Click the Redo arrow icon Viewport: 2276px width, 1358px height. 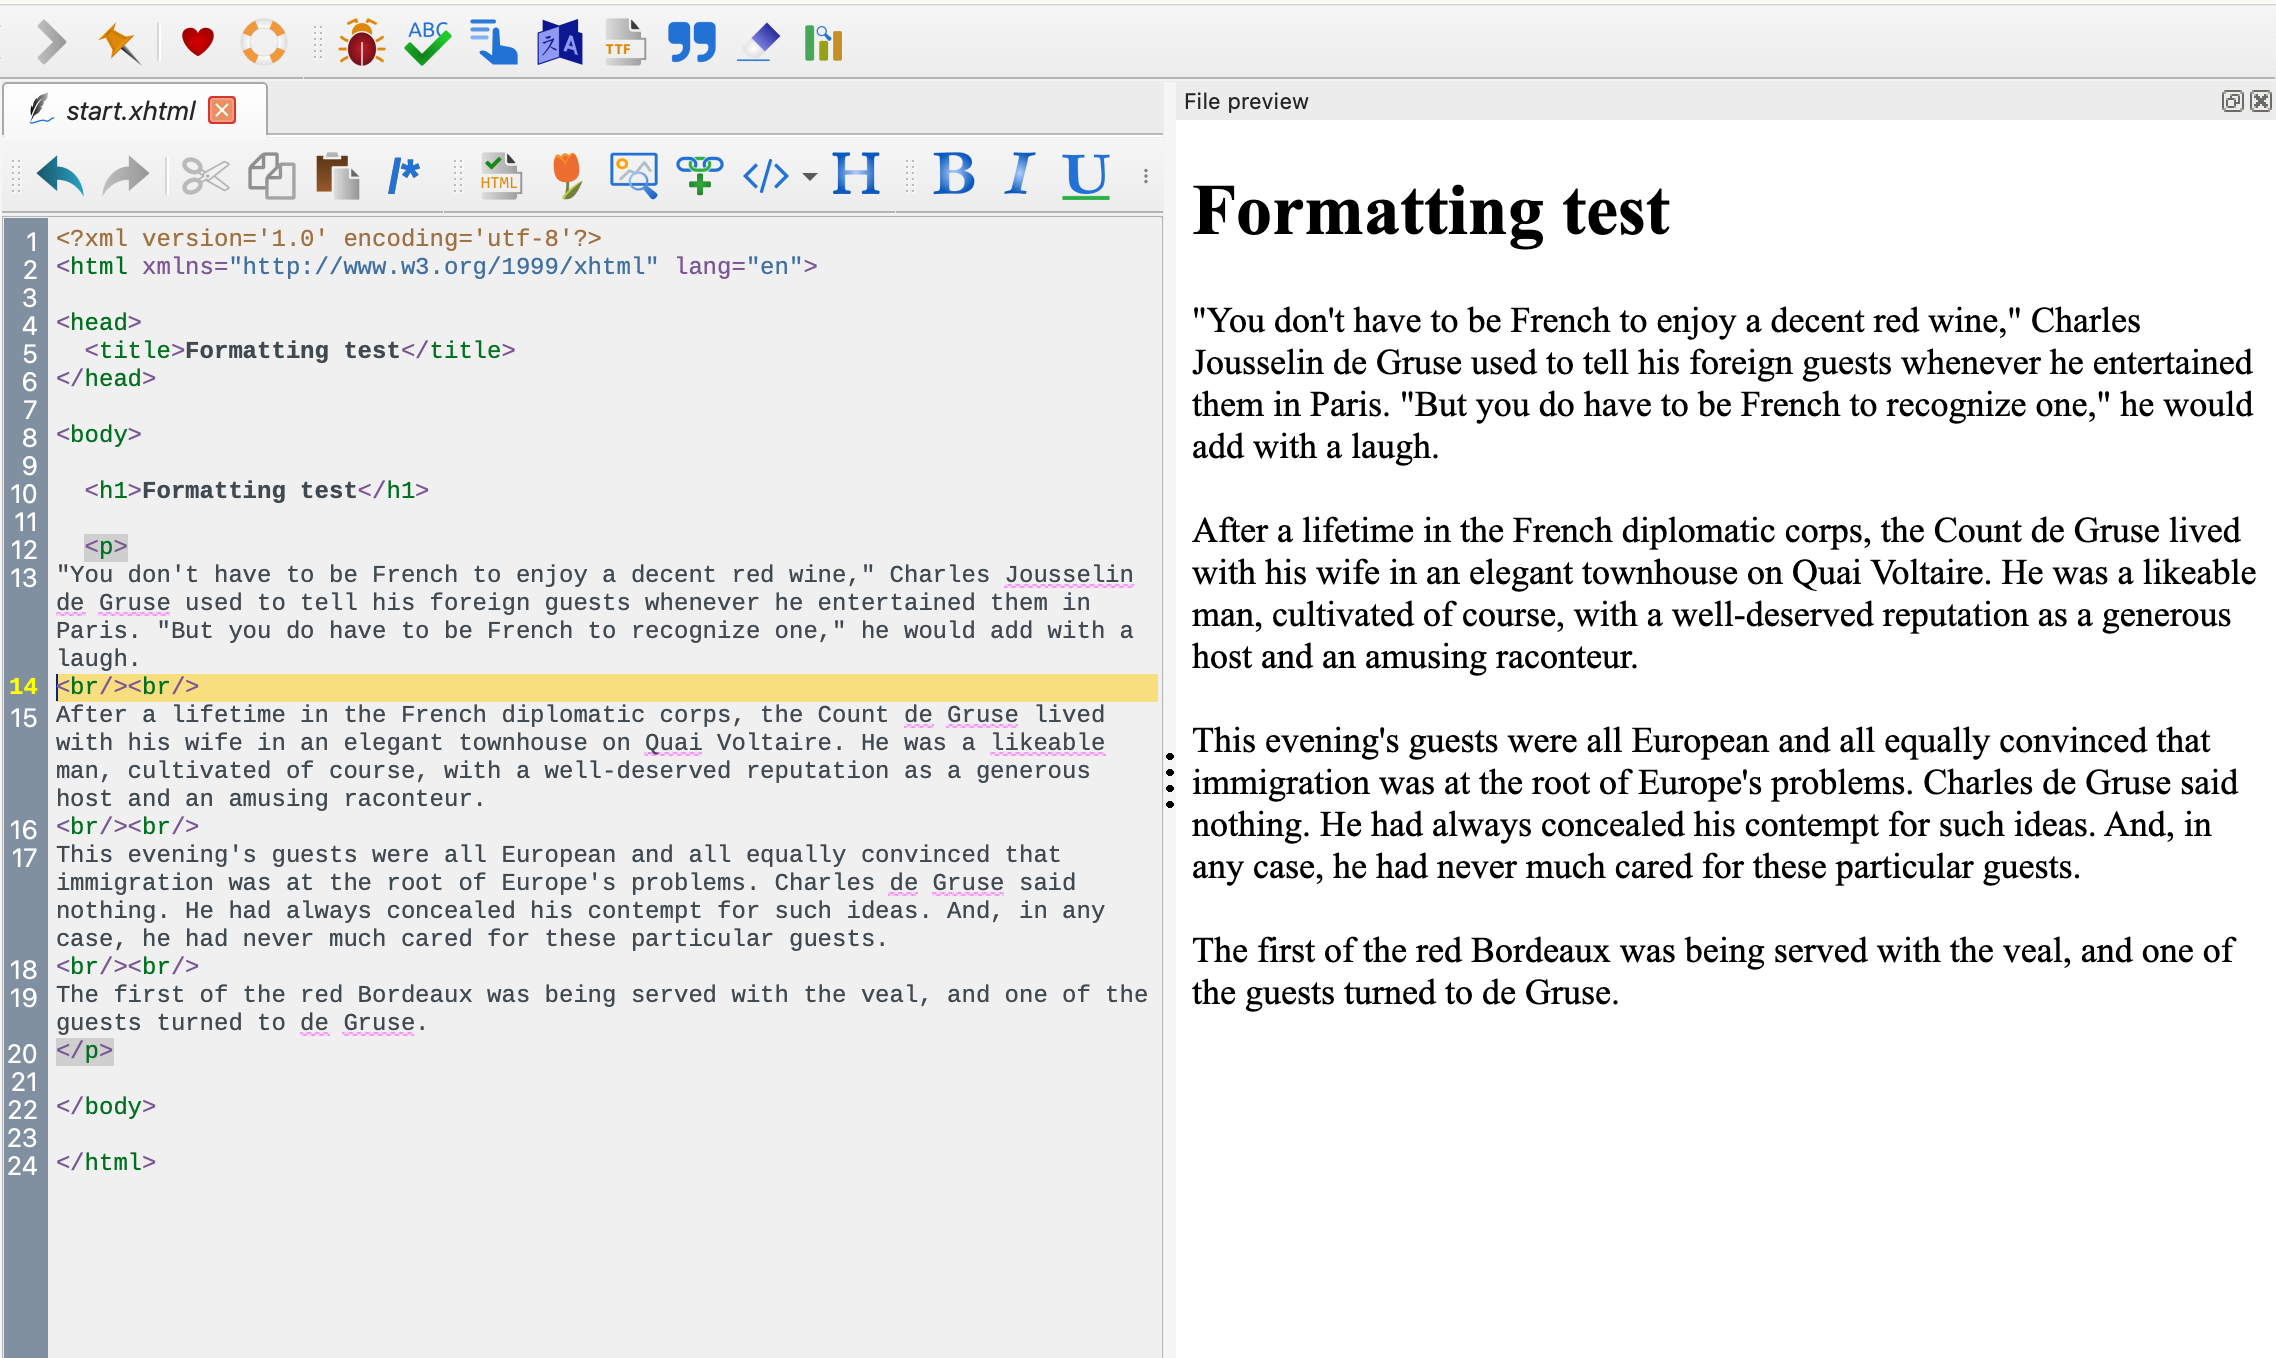click(125, 176)
